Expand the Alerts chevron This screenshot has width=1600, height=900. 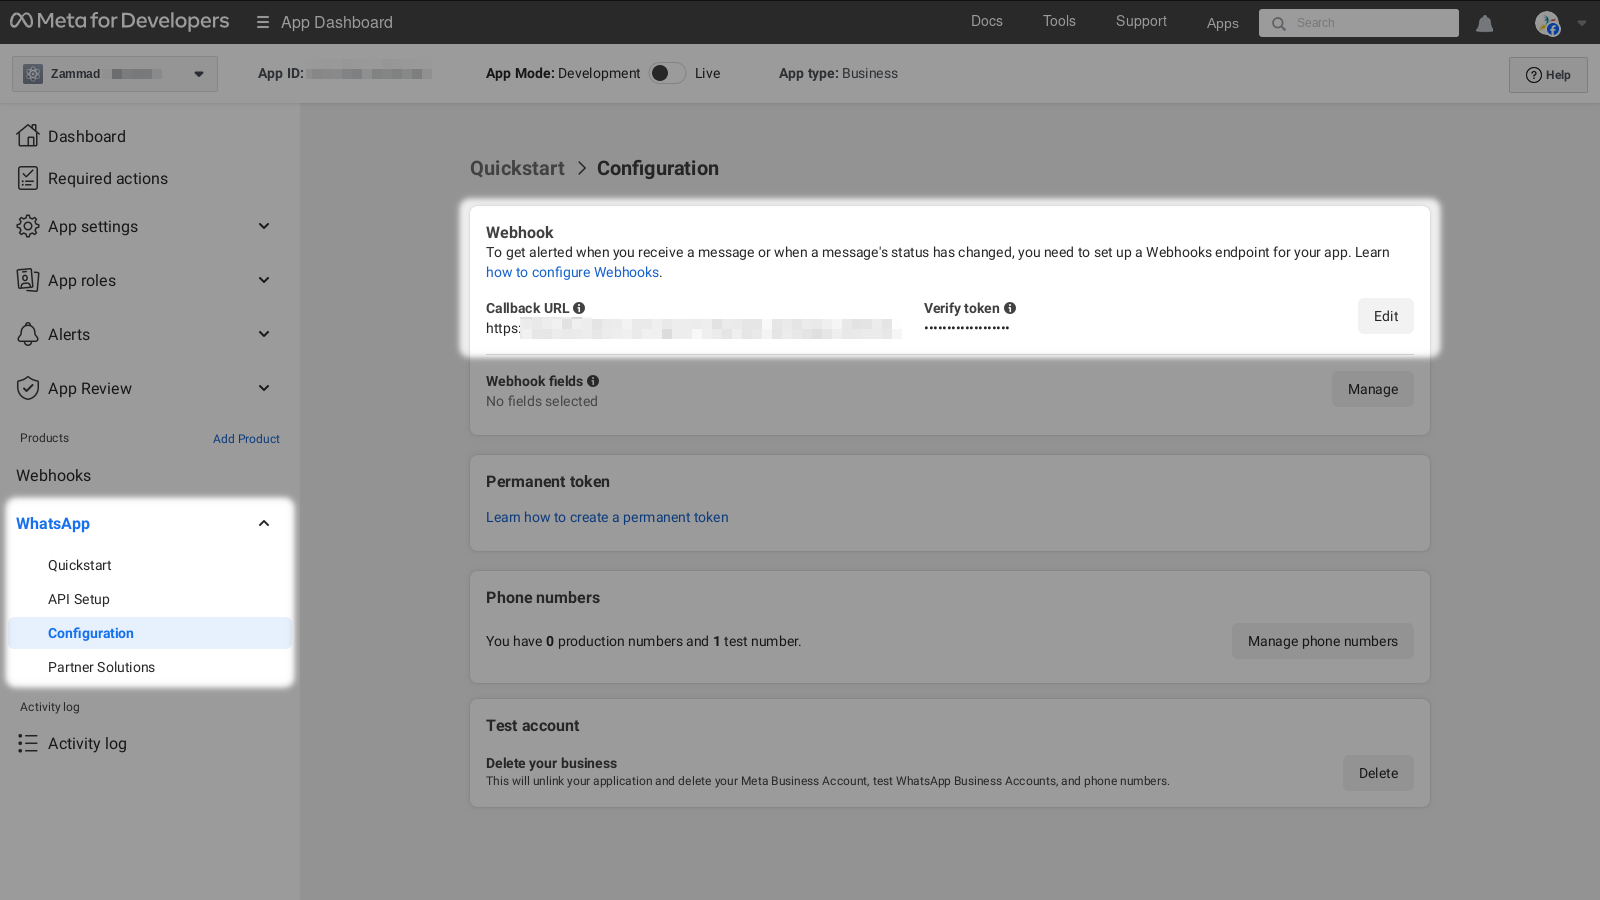[x=264, y=334]
